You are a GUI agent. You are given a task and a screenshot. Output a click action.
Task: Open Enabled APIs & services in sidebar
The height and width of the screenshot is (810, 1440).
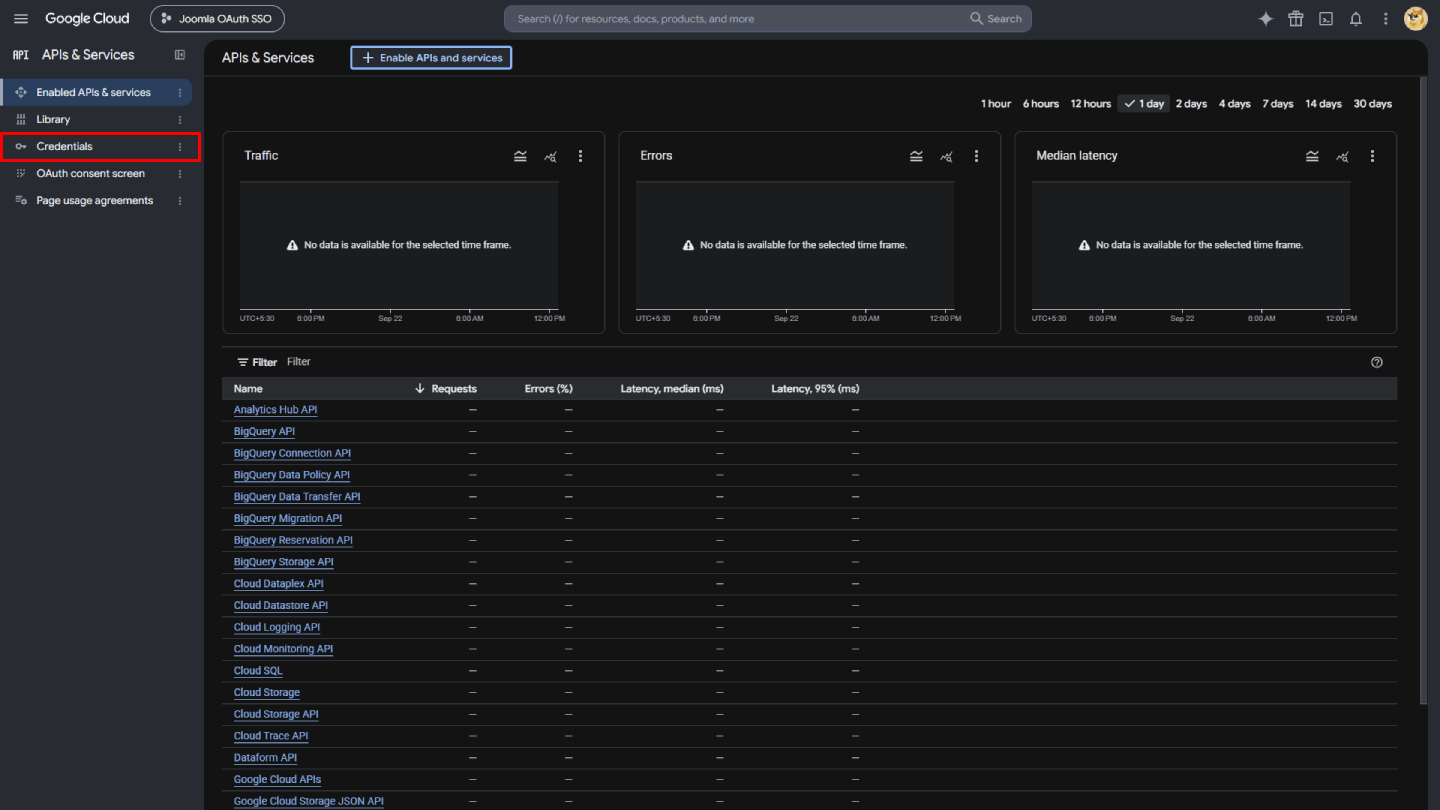click(x=96, y=92)
